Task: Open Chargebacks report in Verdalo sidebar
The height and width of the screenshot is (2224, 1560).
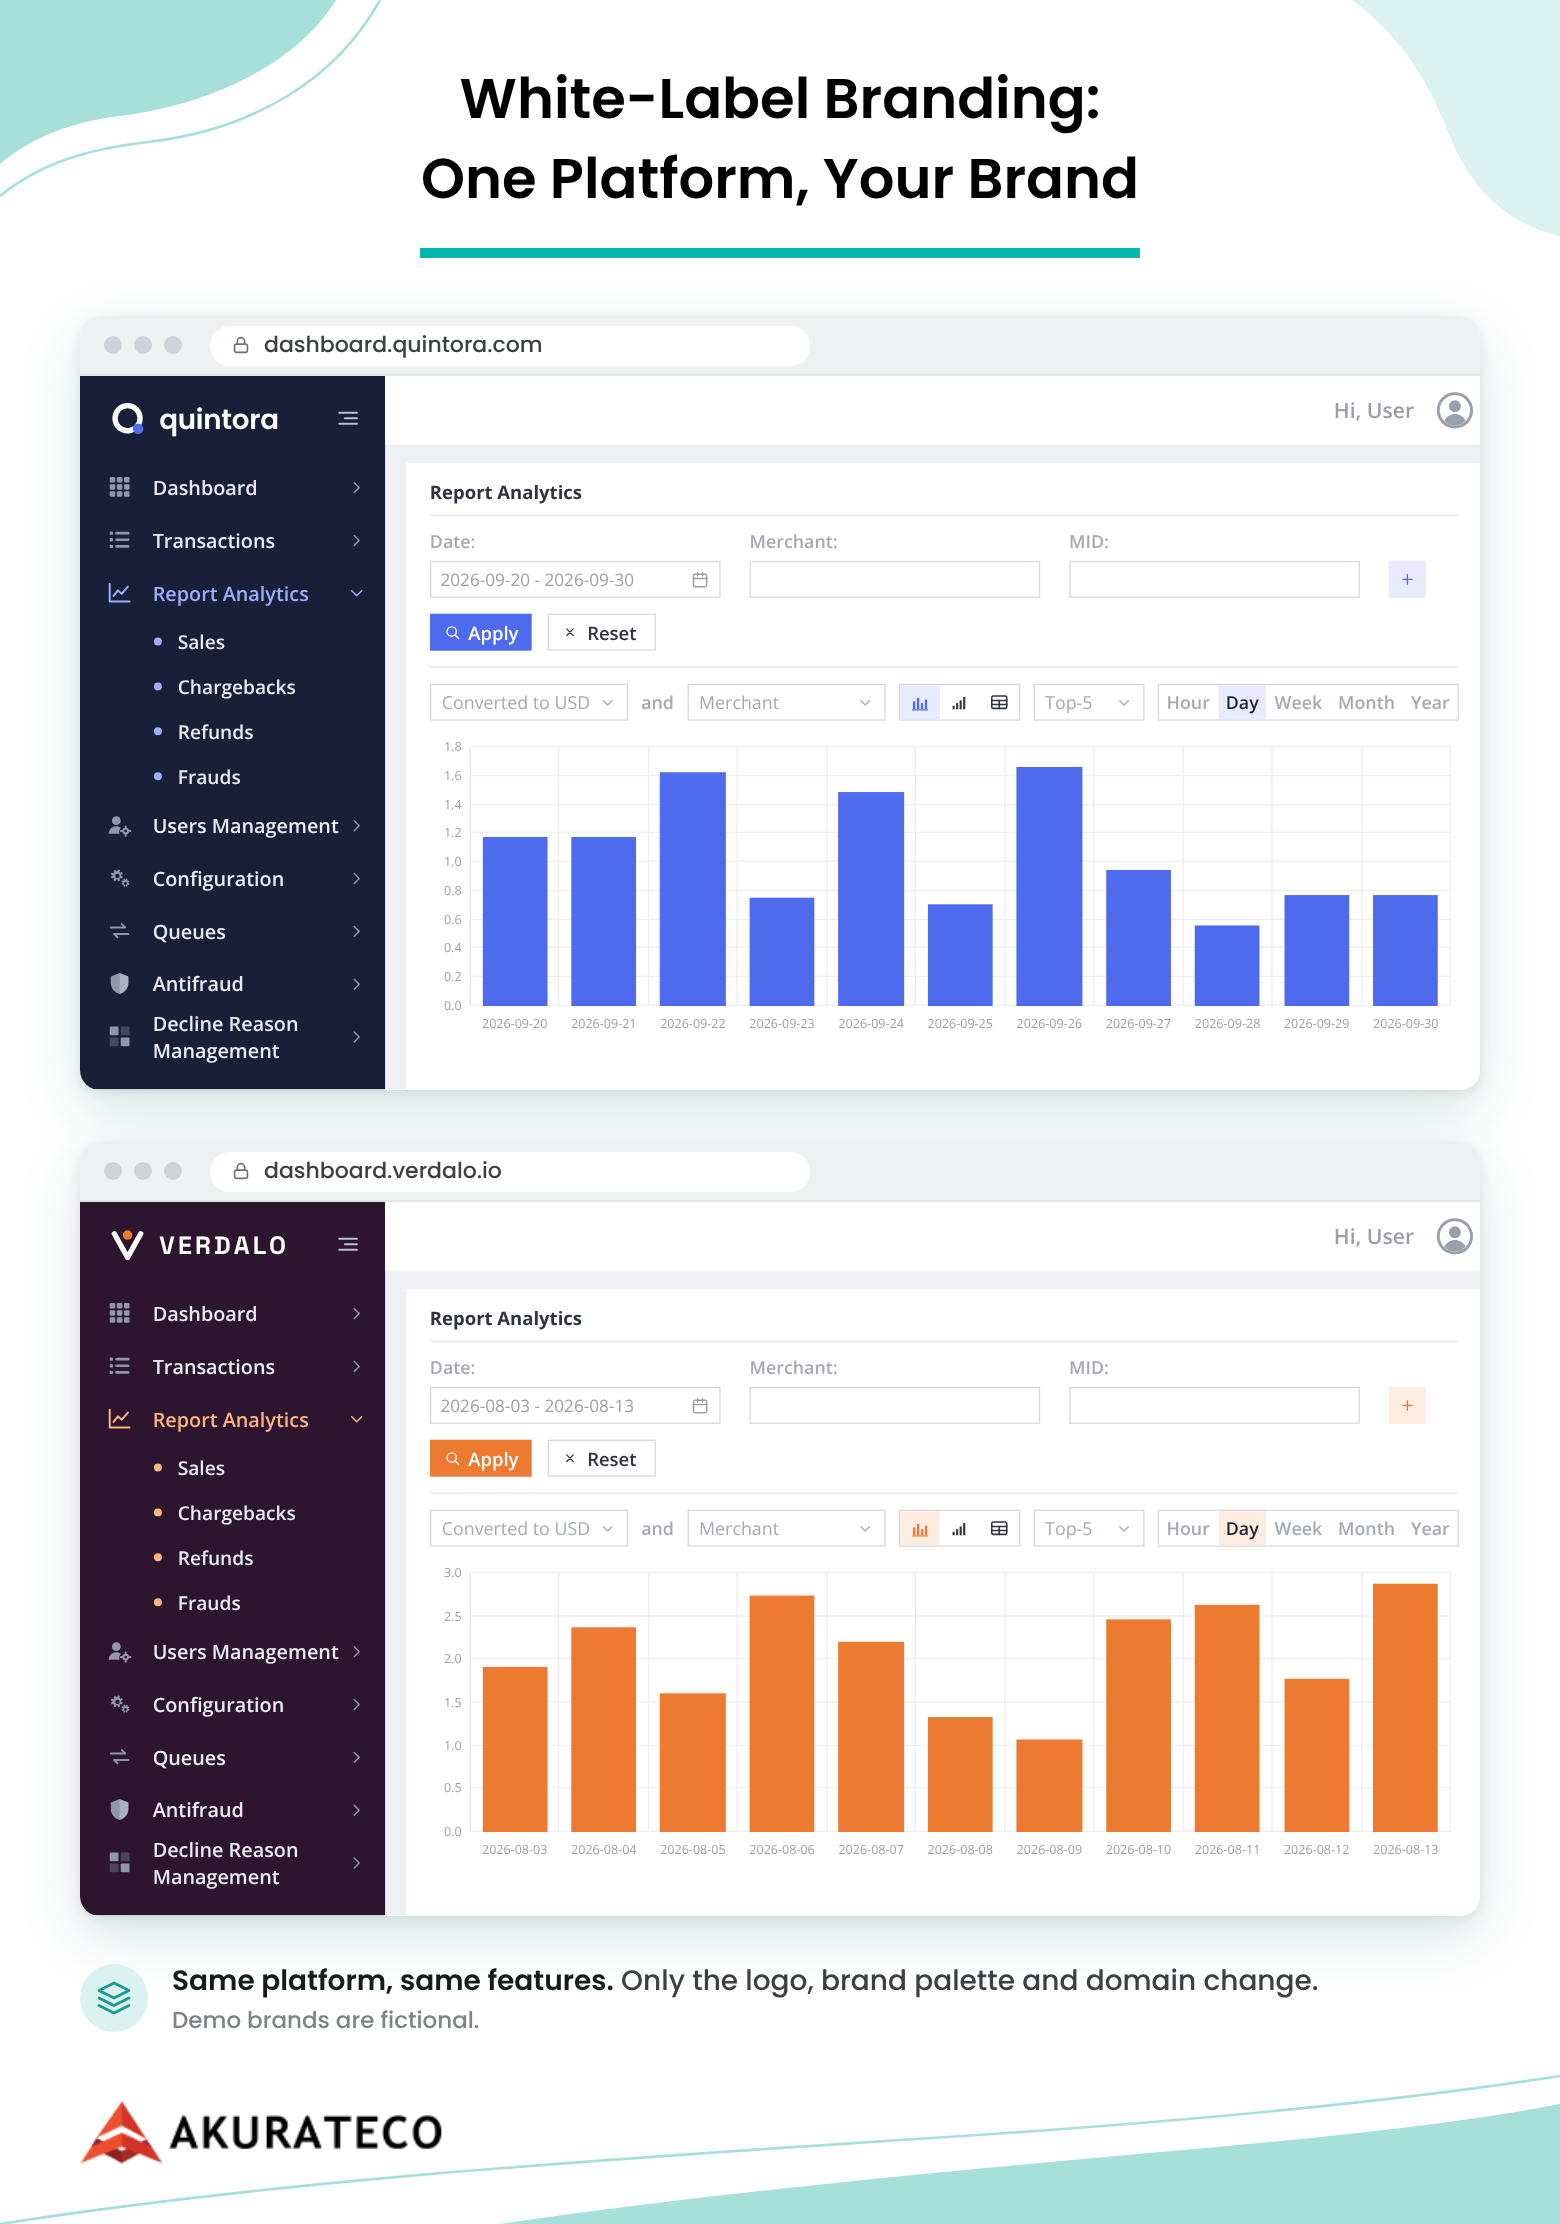Action: (236, 1513)
